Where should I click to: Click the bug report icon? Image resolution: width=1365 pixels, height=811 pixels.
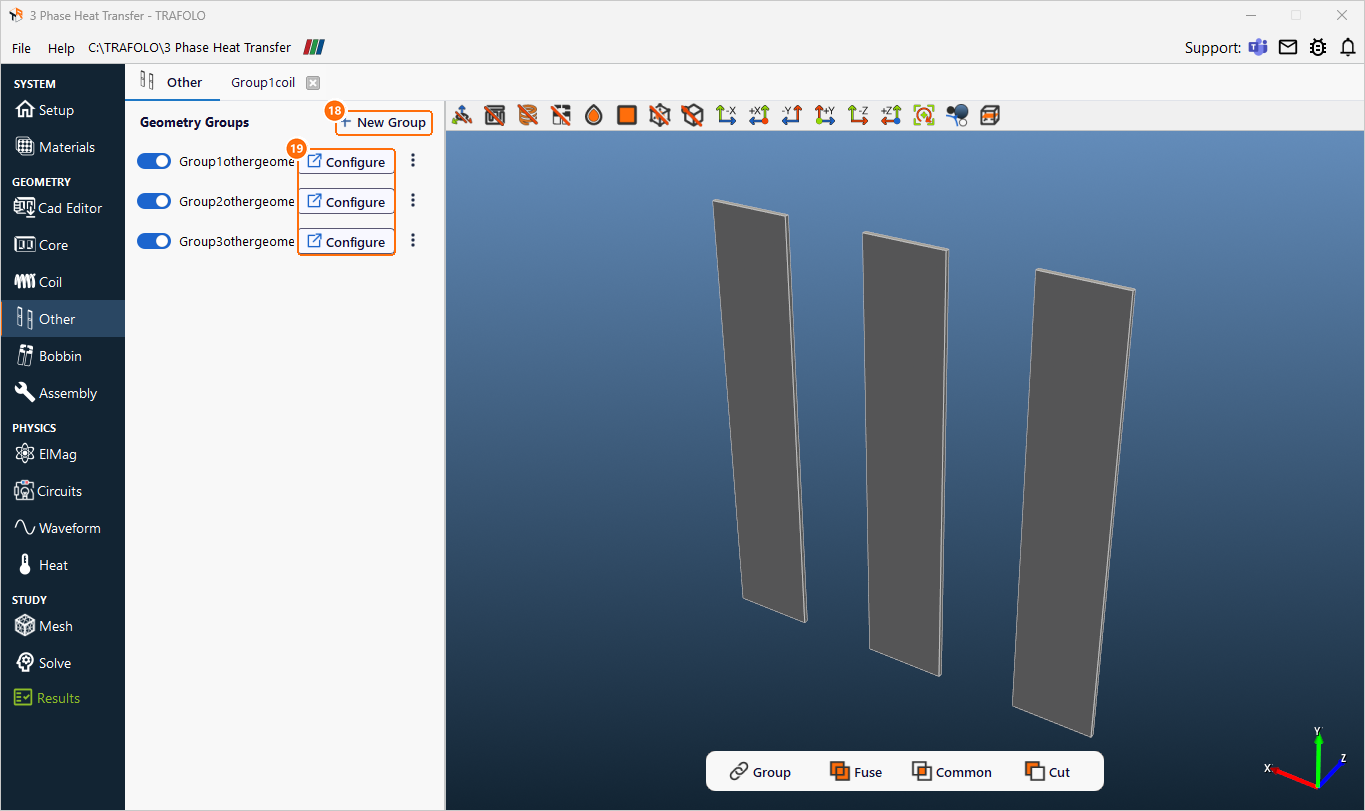coord(1318,47)
